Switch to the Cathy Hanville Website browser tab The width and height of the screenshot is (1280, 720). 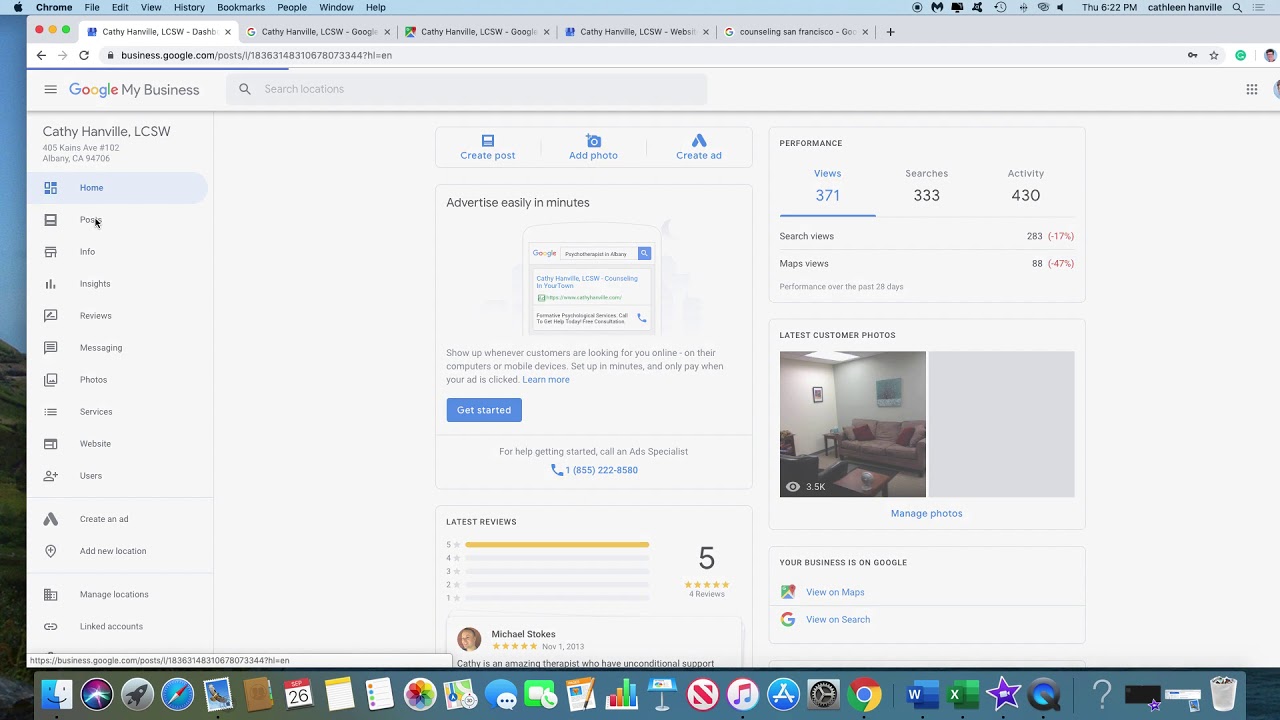[x=637, y=32]
